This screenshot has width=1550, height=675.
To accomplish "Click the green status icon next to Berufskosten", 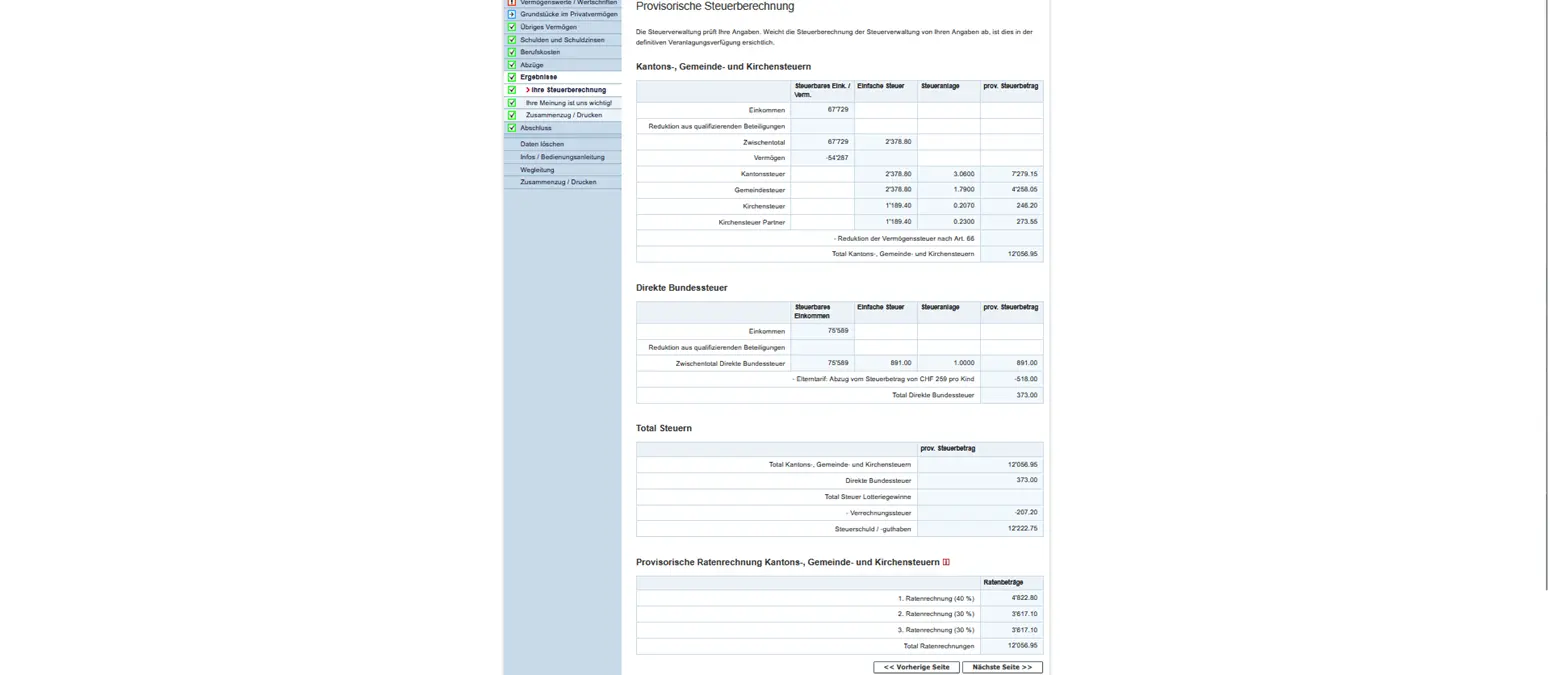I will click(x=512, y=52).
